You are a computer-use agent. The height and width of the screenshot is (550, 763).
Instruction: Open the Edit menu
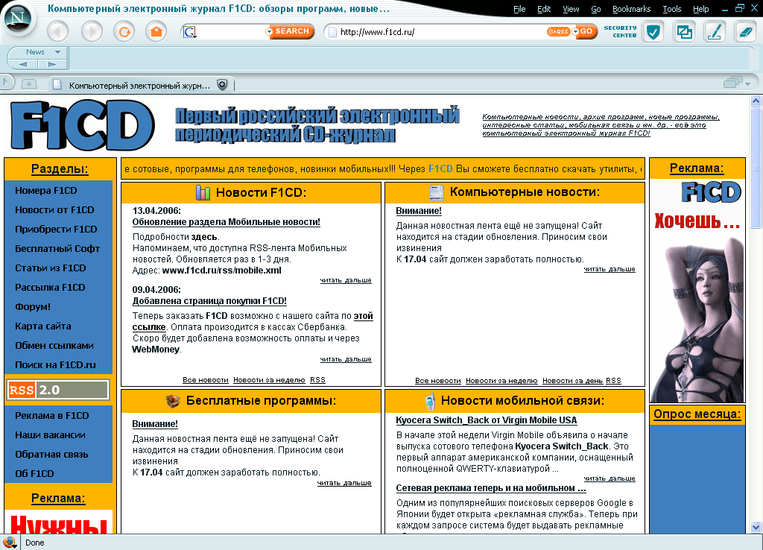[544, 9]
